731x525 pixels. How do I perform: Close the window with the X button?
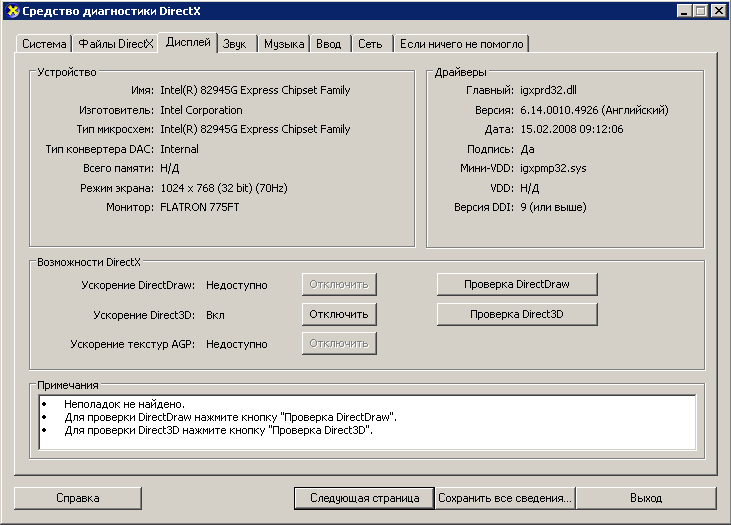click(718, 11)
